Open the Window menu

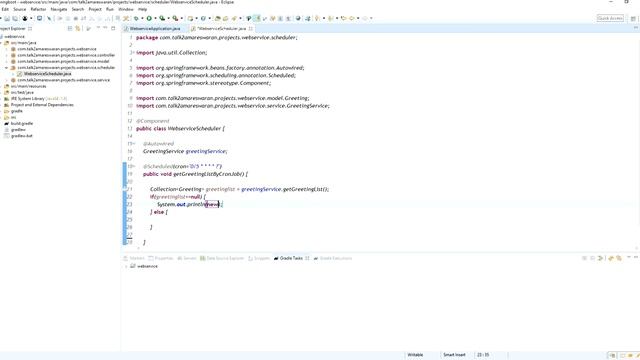pyautogui.click(x=126, y=9)
